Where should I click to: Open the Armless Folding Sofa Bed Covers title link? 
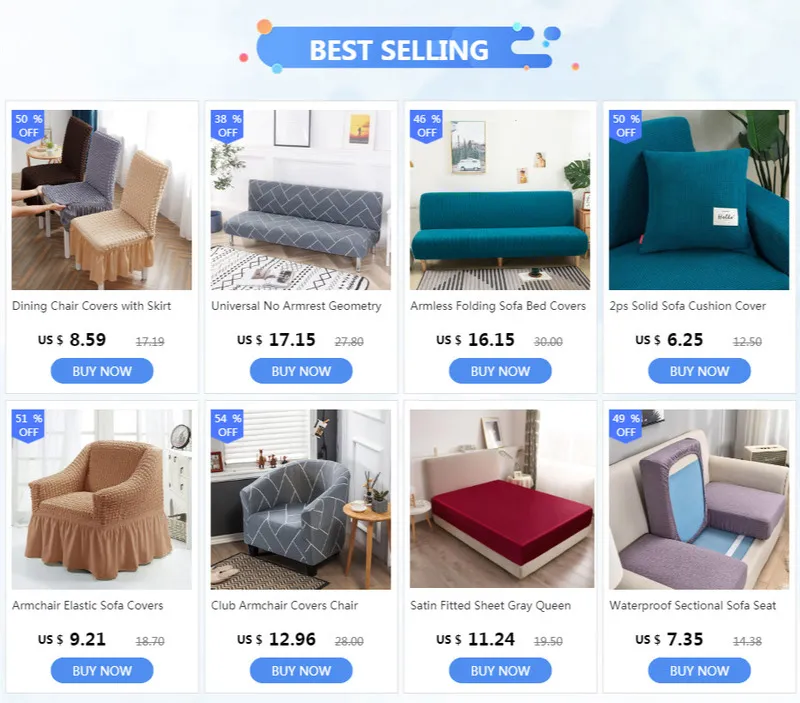coord(498,306)
